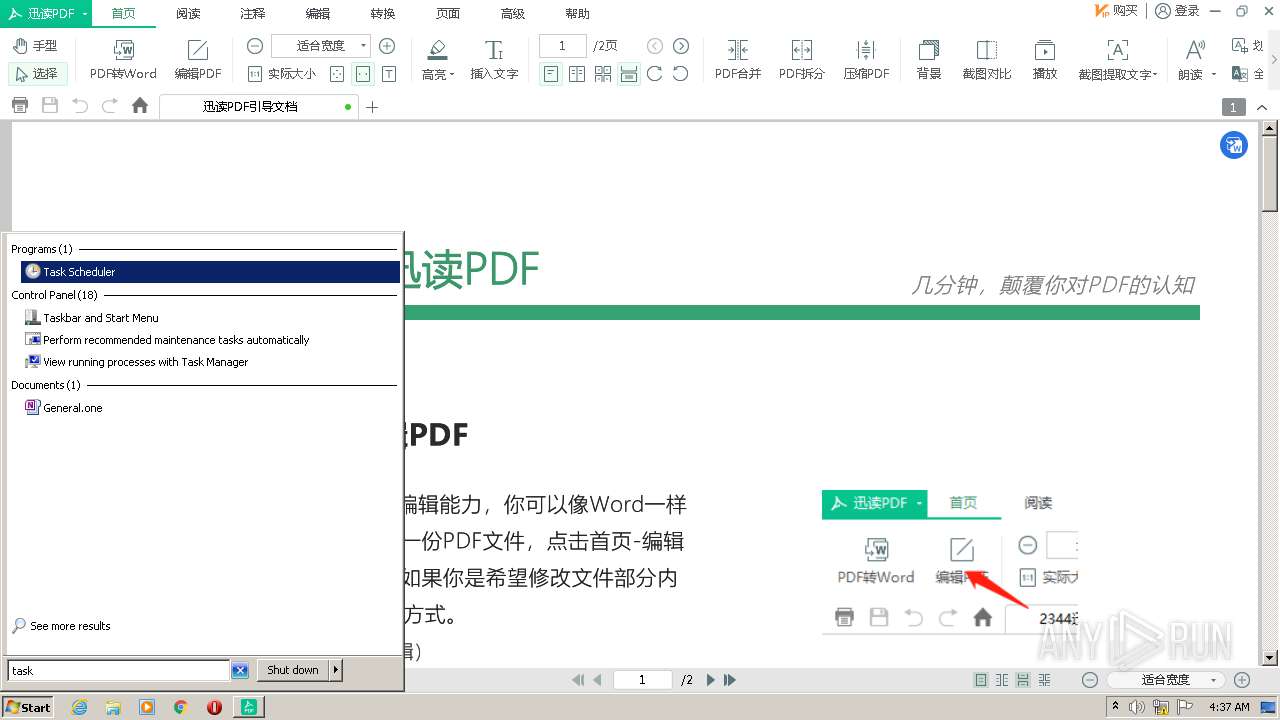Expand the 高亮 highlight color dropdown
This screenshot has height=720, width=1280.
point(452,74)
